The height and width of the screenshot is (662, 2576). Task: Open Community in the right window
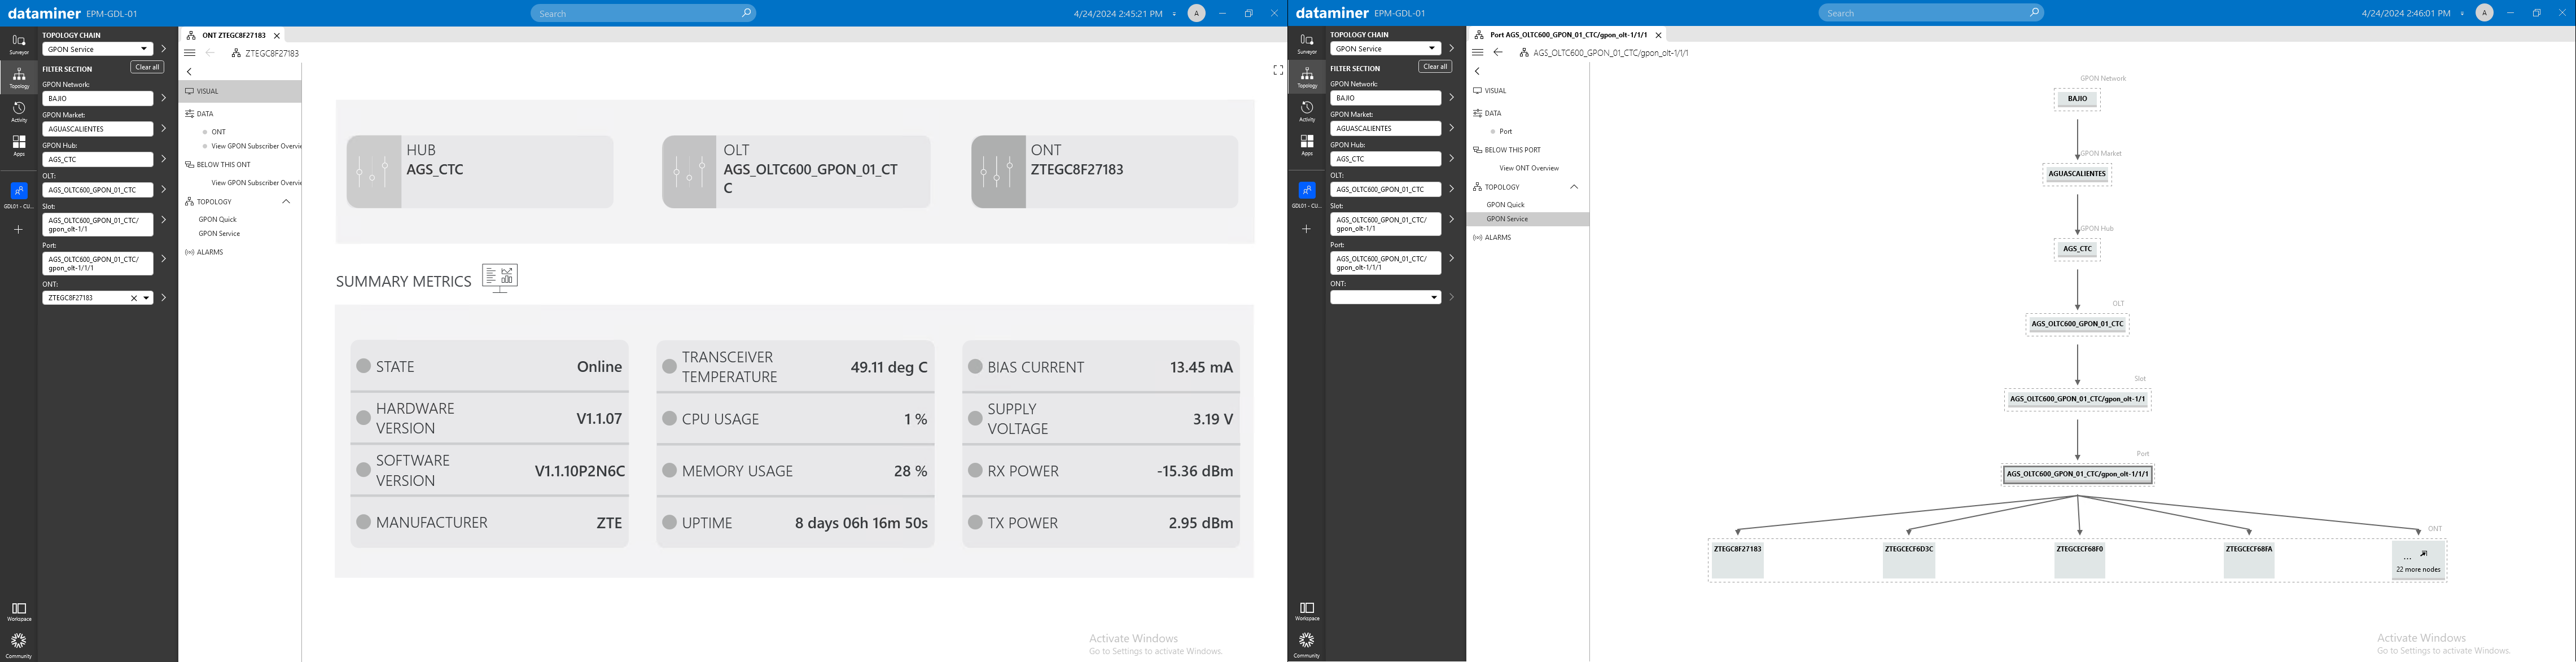click(x=1307, y=645)
